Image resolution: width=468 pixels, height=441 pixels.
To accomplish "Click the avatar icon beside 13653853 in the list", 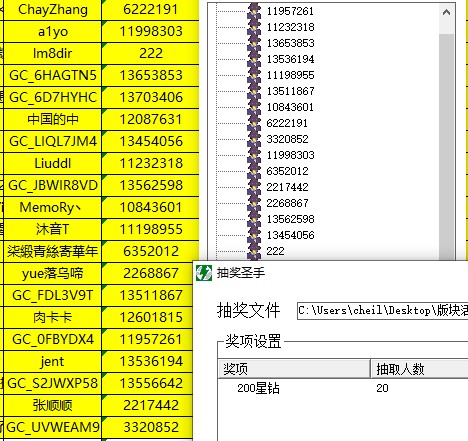I will [254, 43].
